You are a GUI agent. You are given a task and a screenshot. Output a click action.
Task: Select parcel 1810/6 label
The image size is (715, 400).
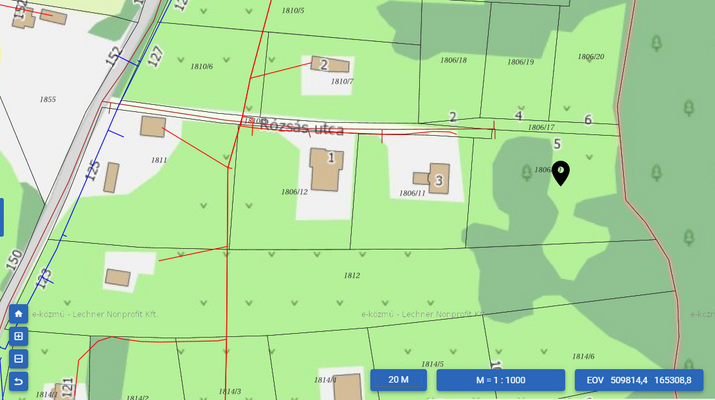[201, 66]
